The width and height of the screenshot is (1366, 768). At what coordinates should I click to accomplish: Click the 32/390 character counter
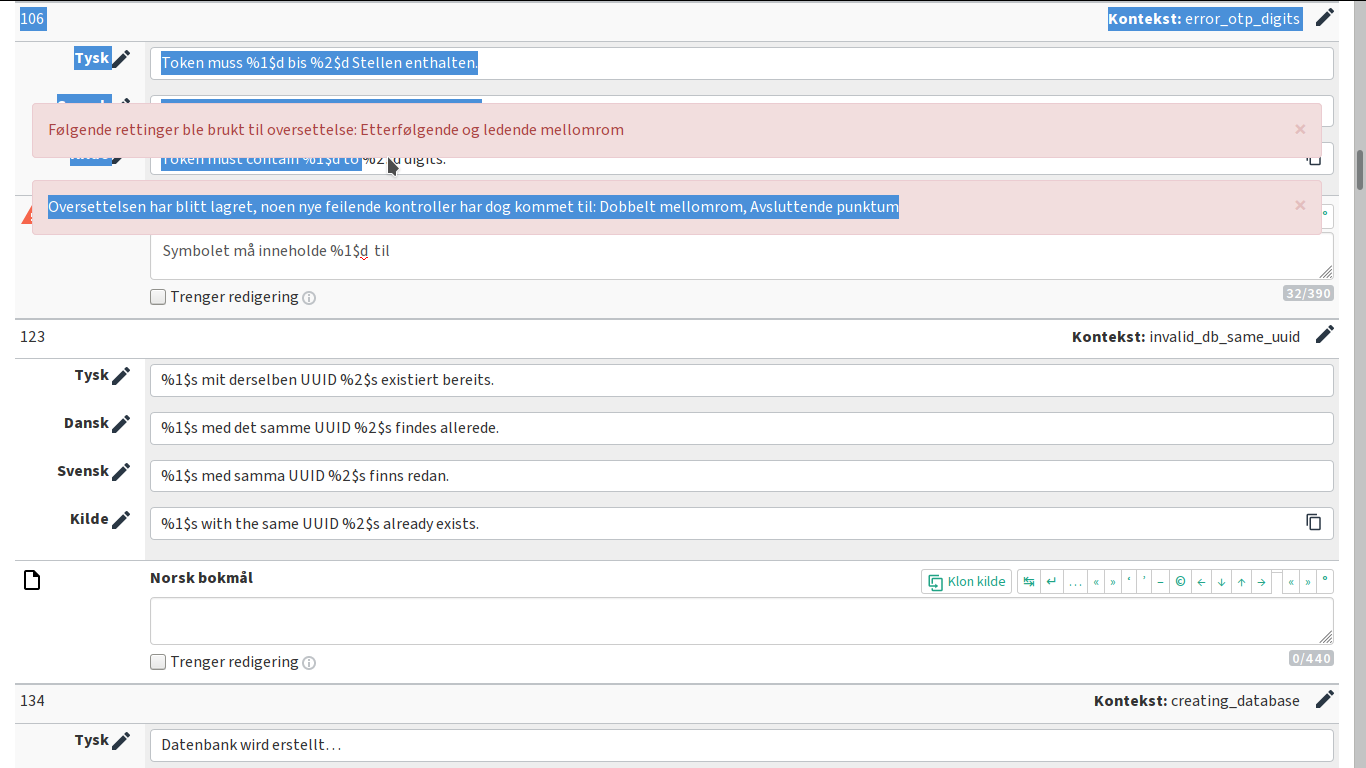coord(1308,293)
